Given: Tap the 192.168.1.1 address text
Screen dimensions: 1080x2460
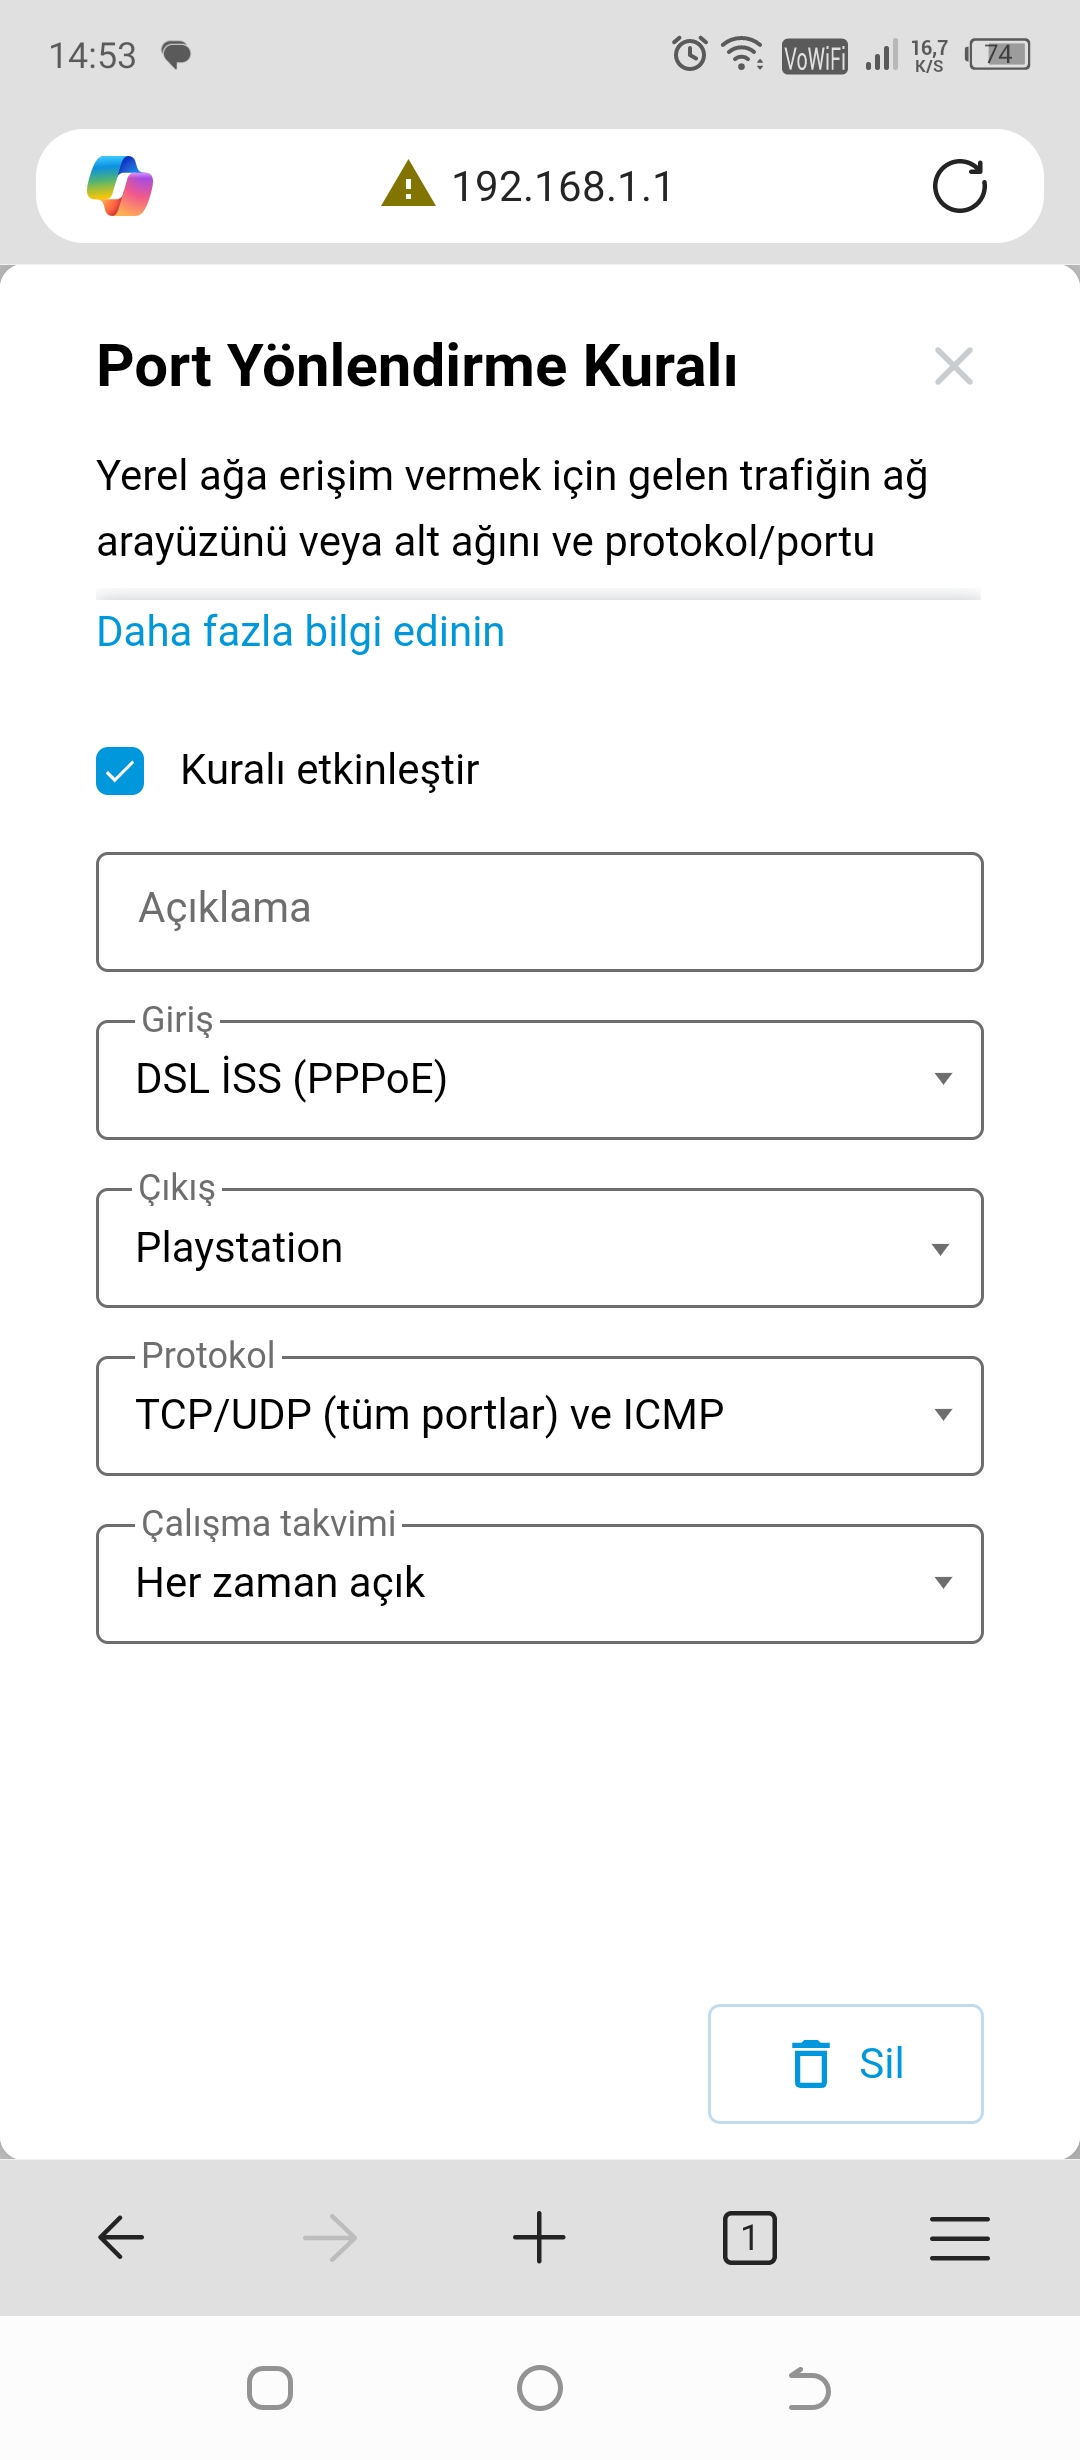Looking at the screenshot, I should [x=563, y=186].
